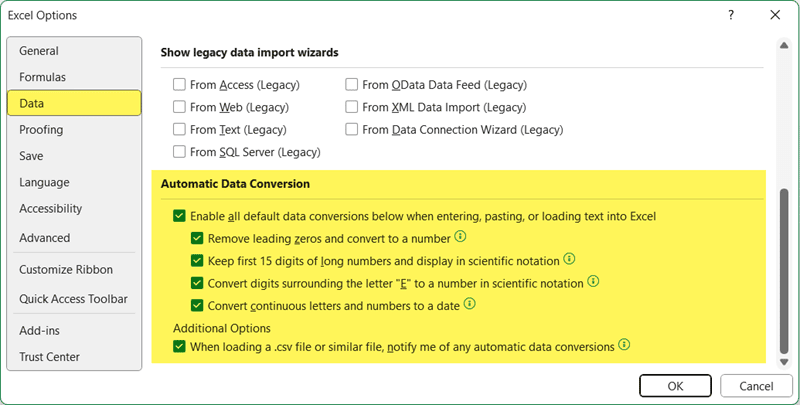This screenshot has width=800, height=405.
Task: Click info icon next to convert to date
Action: [x=469, y=304]
